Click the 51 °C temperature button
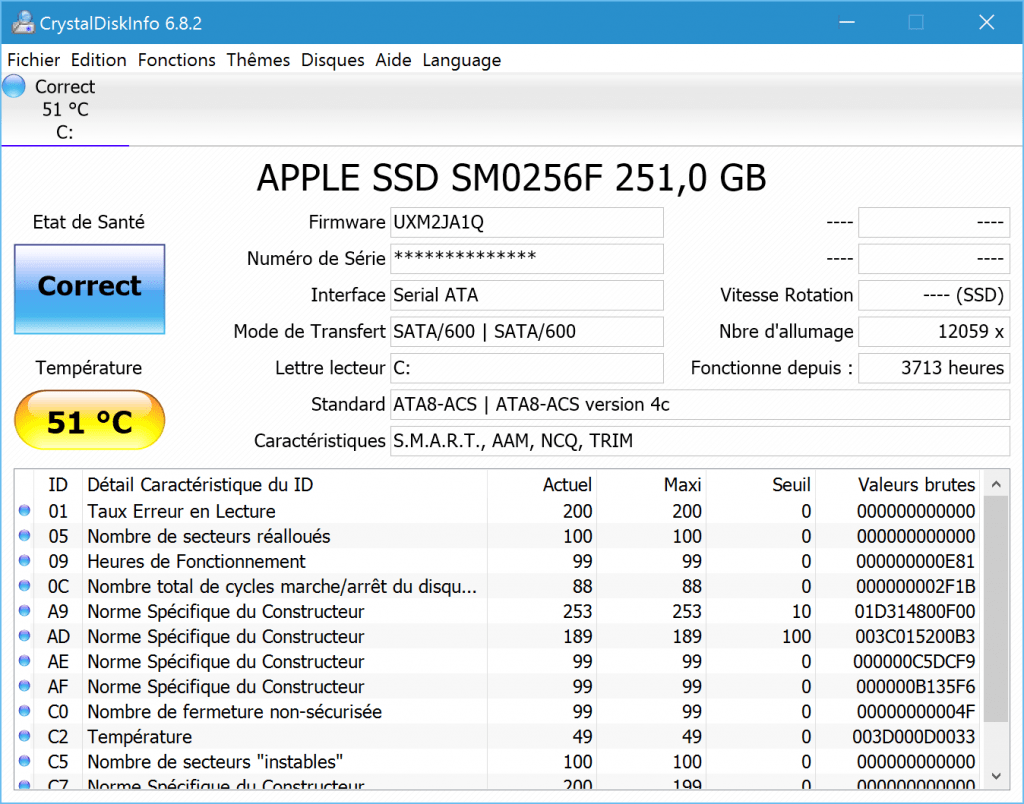The width and height of the screenshot is (1024, 804). point(89,420)
